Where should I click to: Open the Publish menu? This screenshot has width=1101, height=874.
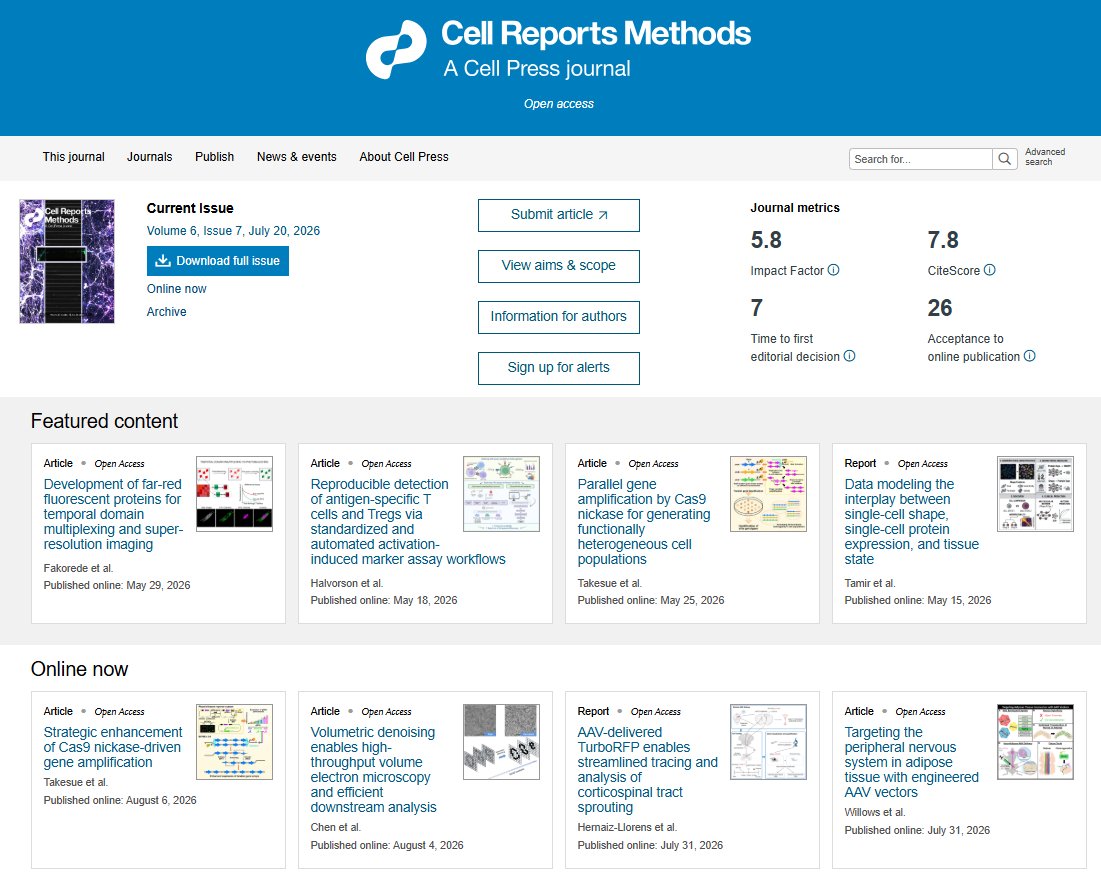point(215,157)
